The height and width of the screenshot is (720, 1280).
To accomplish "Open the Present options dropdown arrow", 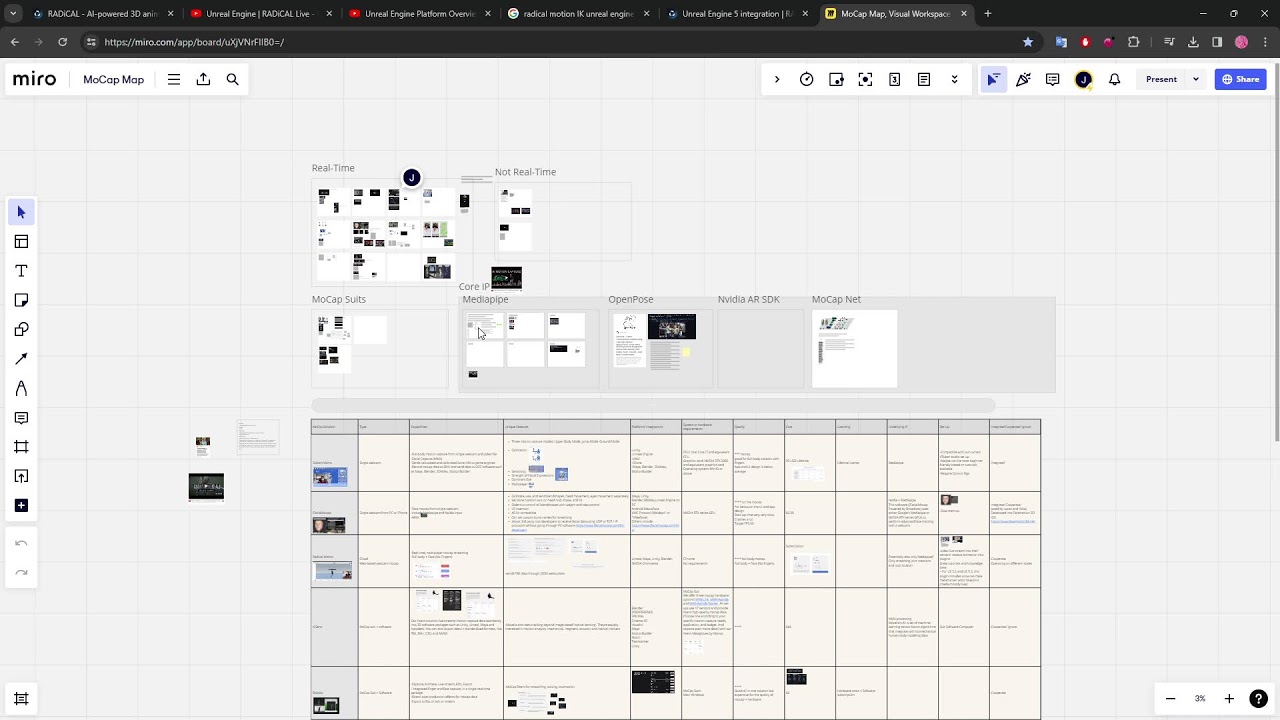I will [x=1196, y=79].
